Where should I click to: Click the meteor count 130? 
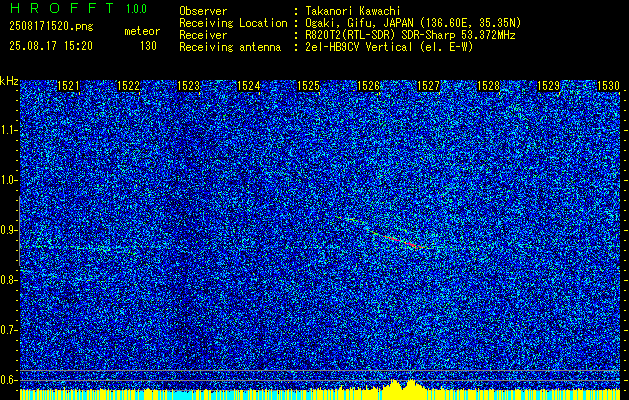[x=148, y=46]
